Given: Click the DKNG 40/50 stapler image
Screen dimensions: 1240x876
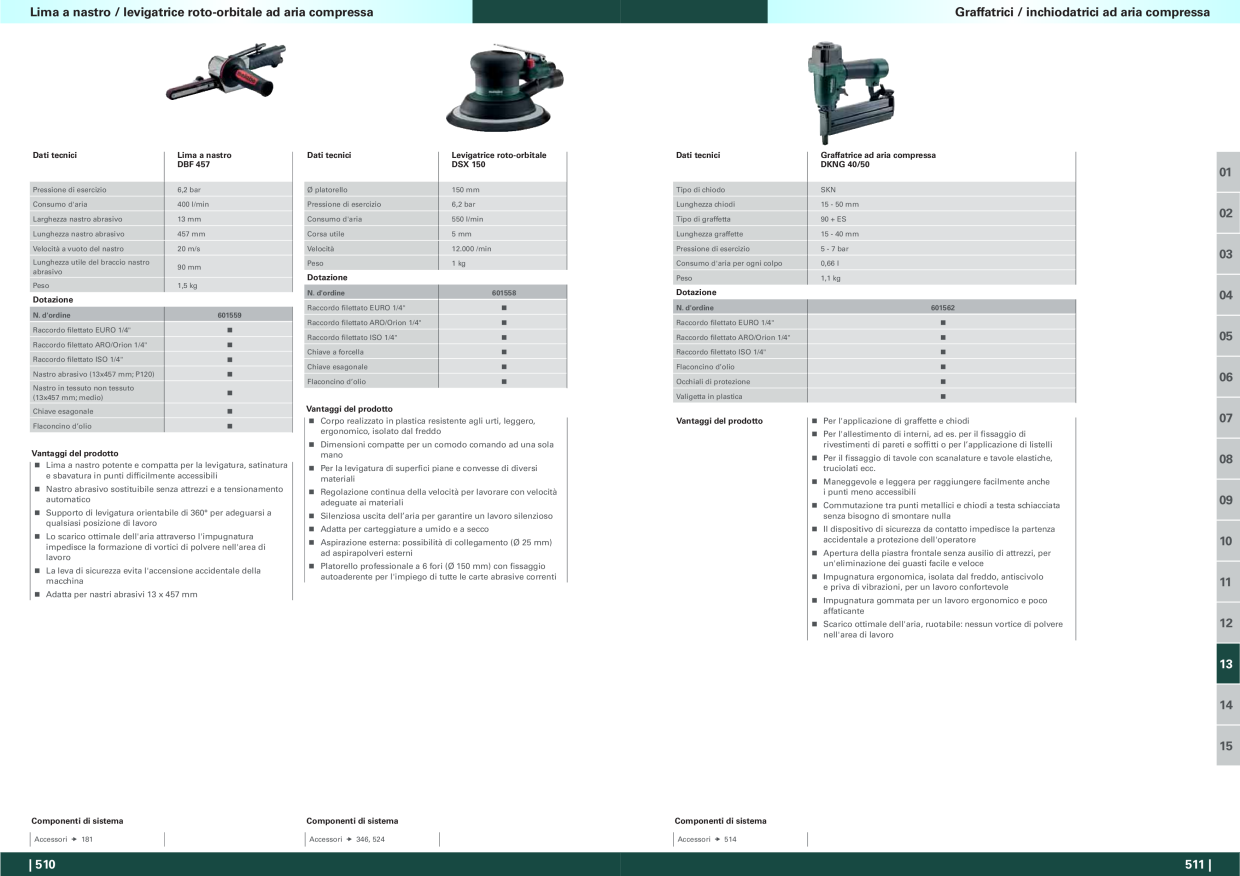Looking at the screenshot, I should [x=849, y=92].
